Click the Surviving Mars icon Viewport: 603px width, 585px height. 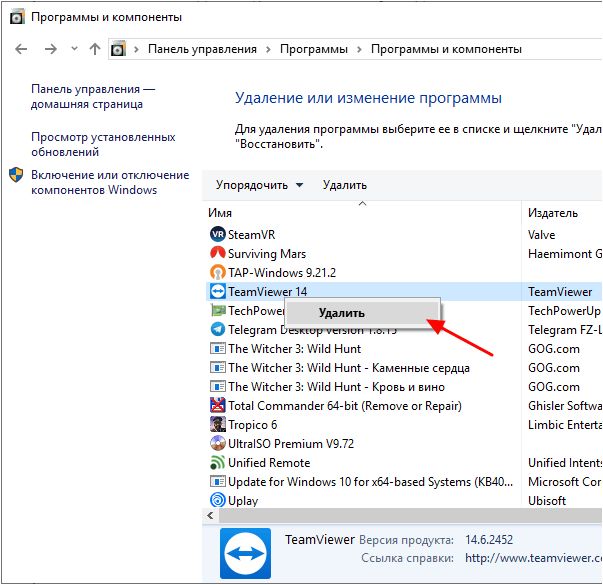pos(218,253)
